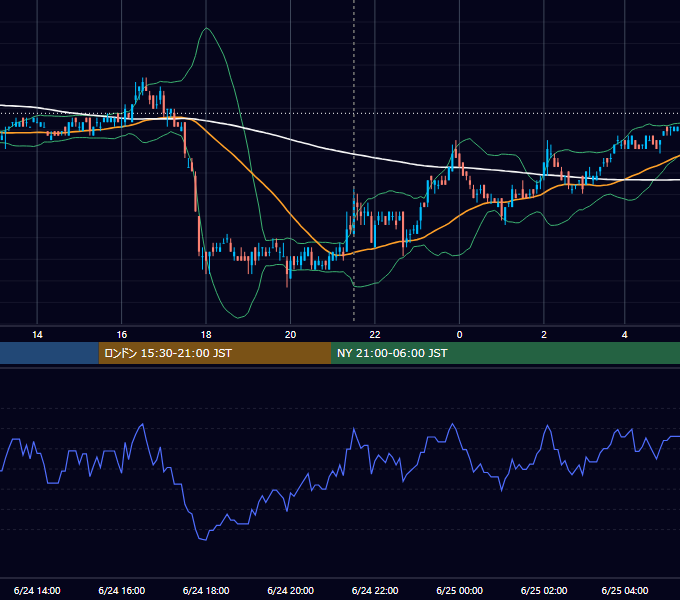Click the 20 hour label on price chart axis
The height and width of the screenshot is (600, 680).
pos(290,335)
